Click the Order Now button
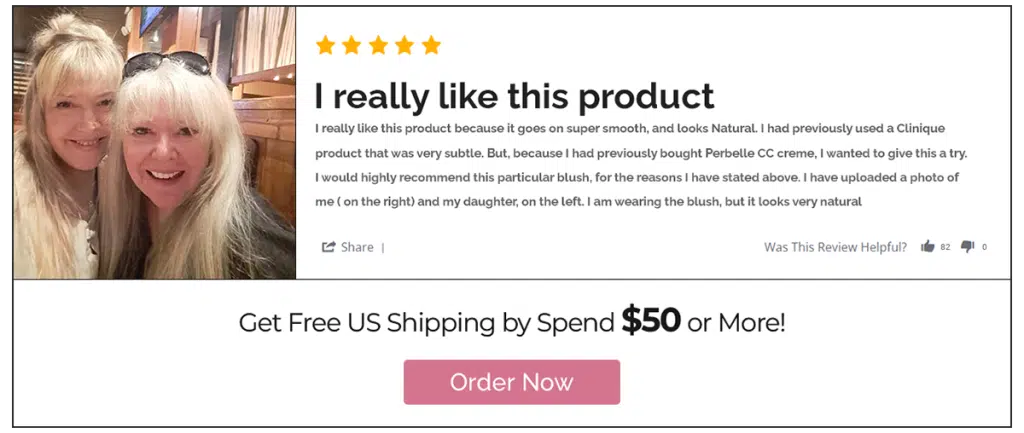 (511, 382)
